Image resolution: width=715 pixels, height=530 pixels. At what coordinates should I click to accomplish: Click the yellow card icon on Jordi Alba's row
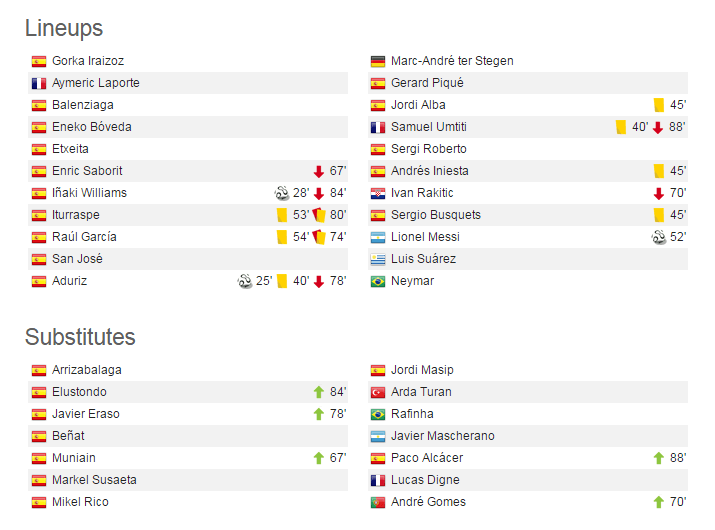[x=658, y=105]
